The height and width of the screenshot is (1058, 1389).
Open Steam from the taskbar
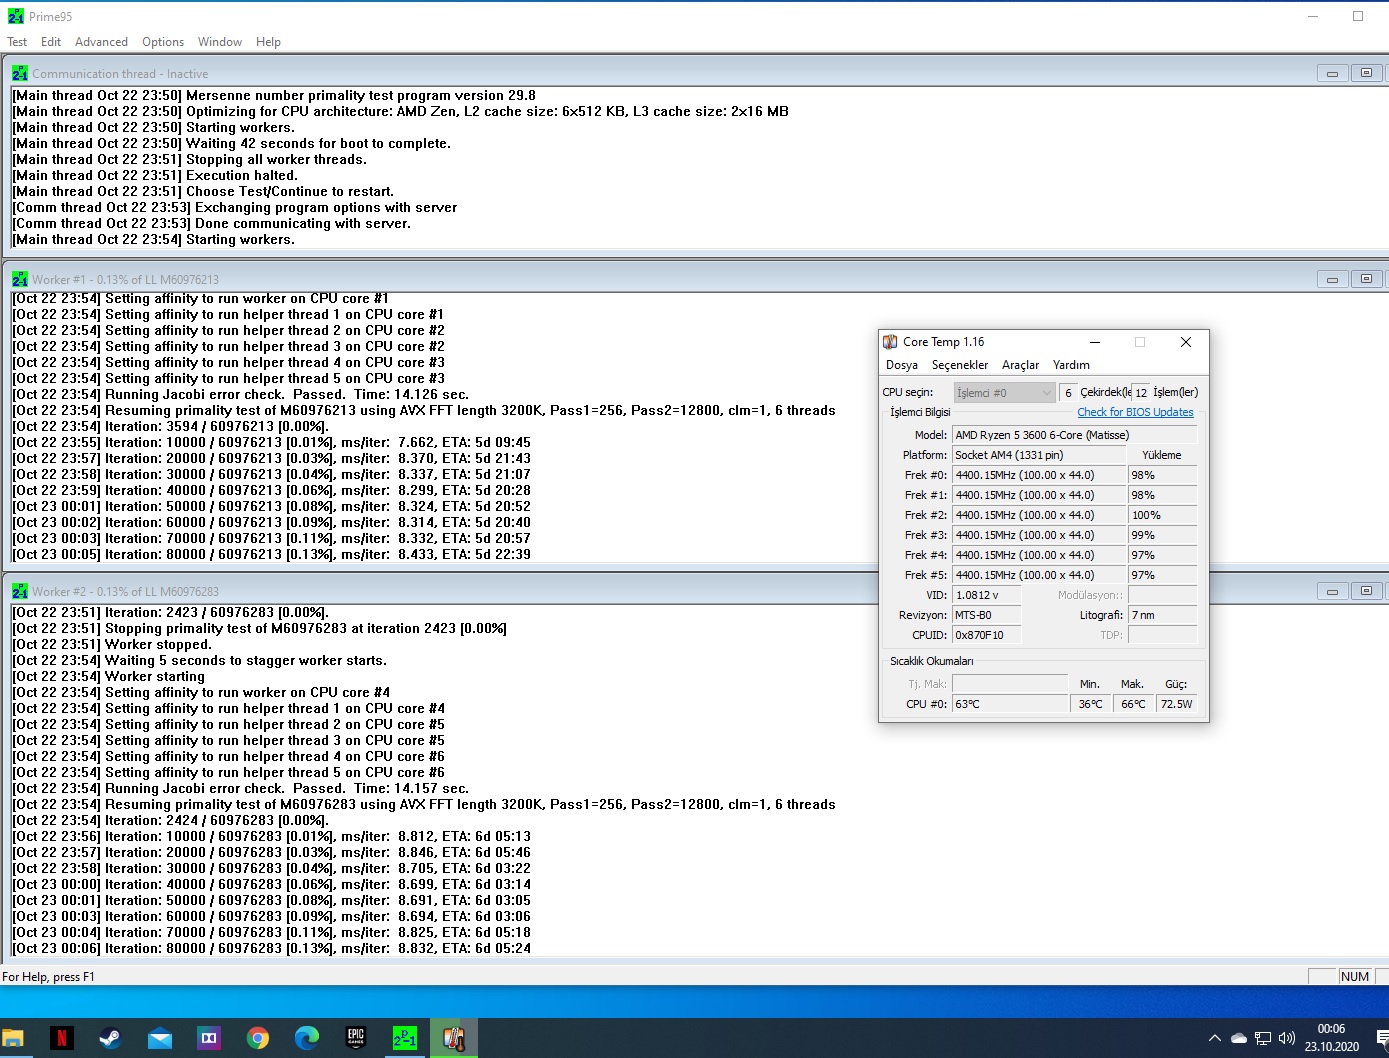[110, 1038]
